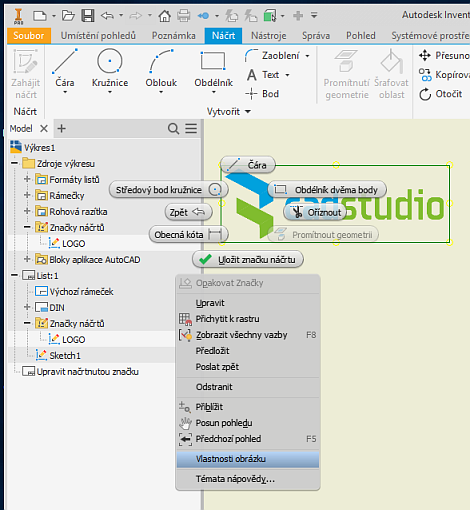Image resolution: width=470 pixels, height=510 pixels.
Task: Choose Oříznout in the marking menu
Action: click(x=315, y=212)
